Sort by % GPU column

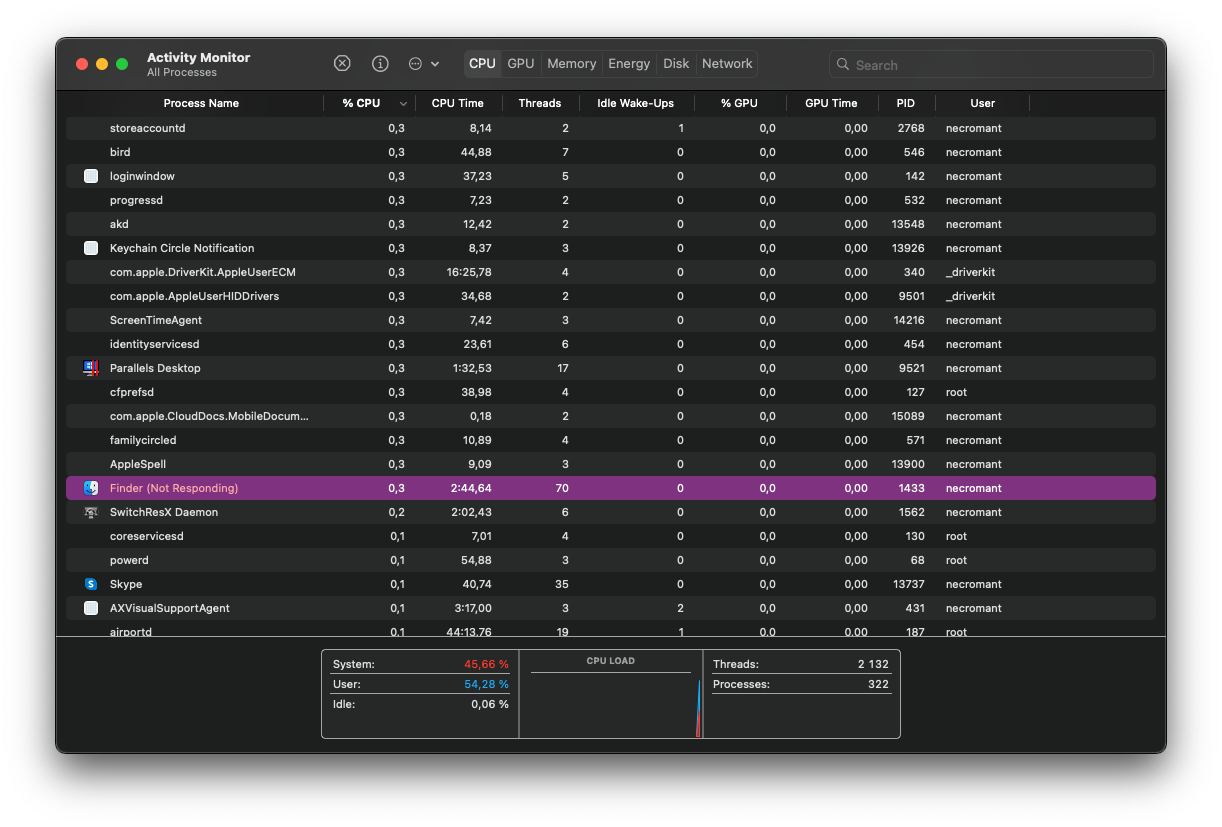point(739,103)
